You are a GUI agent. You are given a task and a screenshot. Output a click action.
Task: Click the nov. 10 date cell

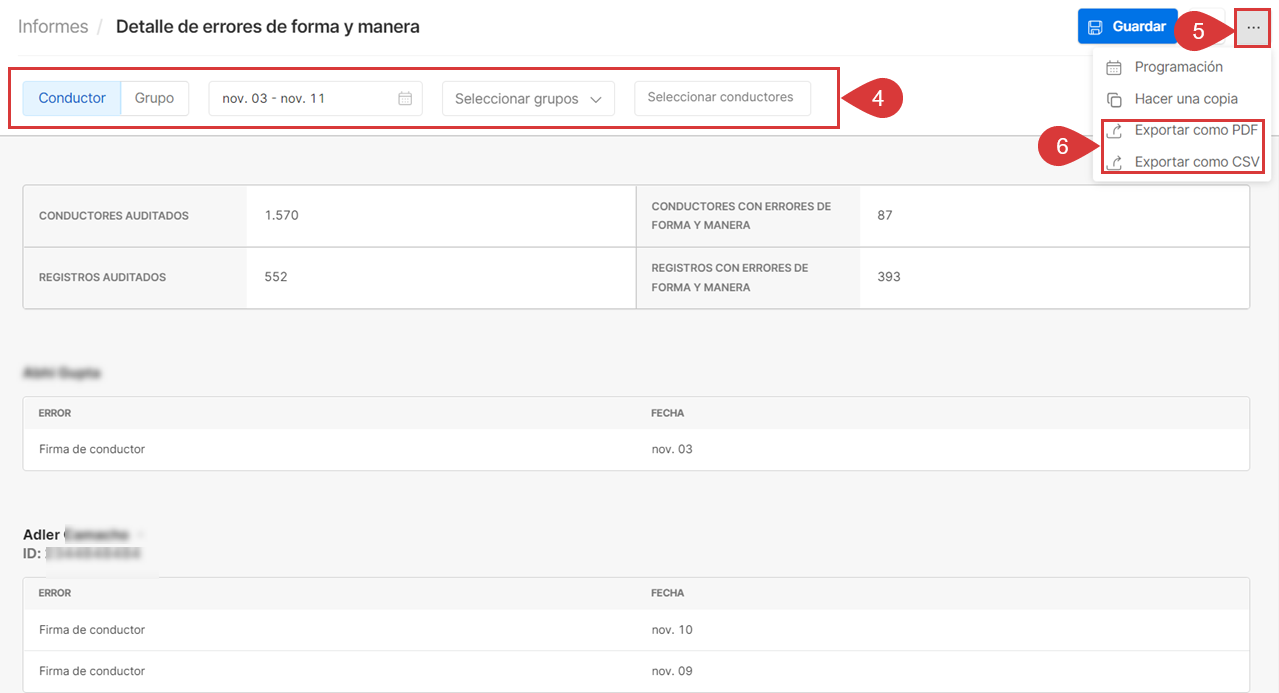point(672,630)
